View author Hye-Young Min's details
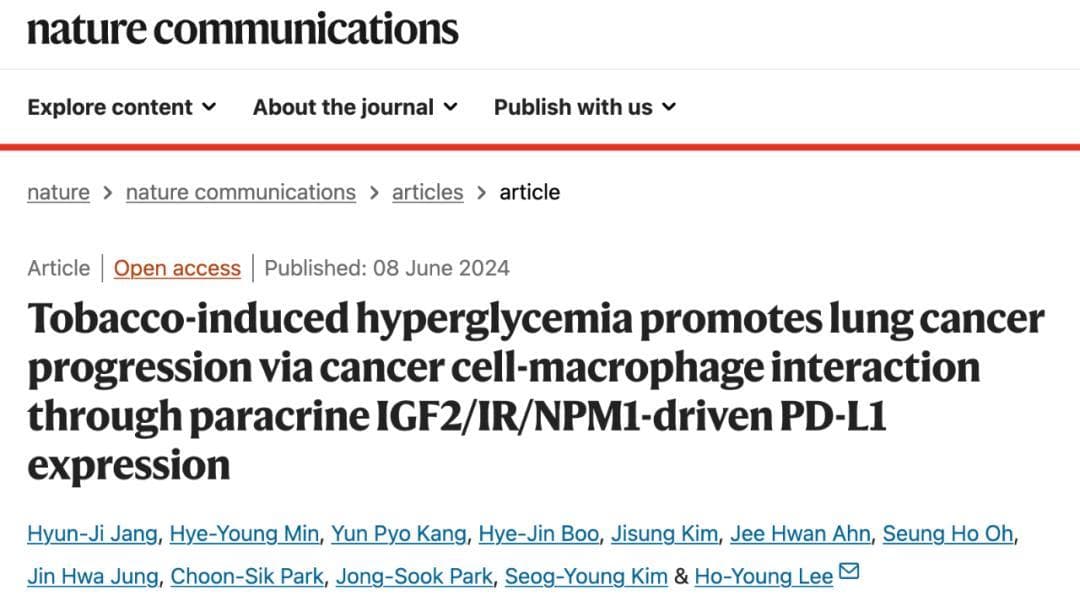Screen dimensions: 1080x612 (x=244, y=534)
